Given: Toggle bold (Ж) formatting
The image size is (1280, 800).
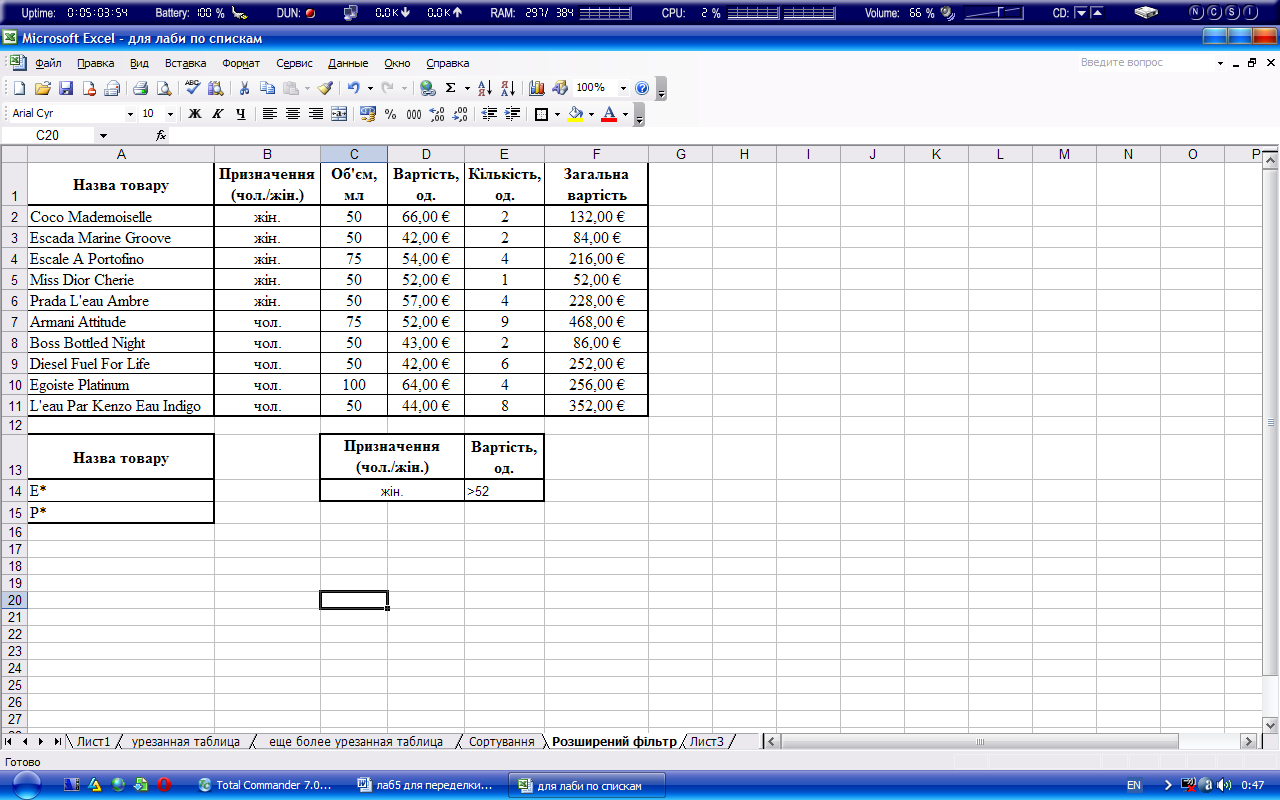Looking at the screenshot, I should tap(195, 114).
